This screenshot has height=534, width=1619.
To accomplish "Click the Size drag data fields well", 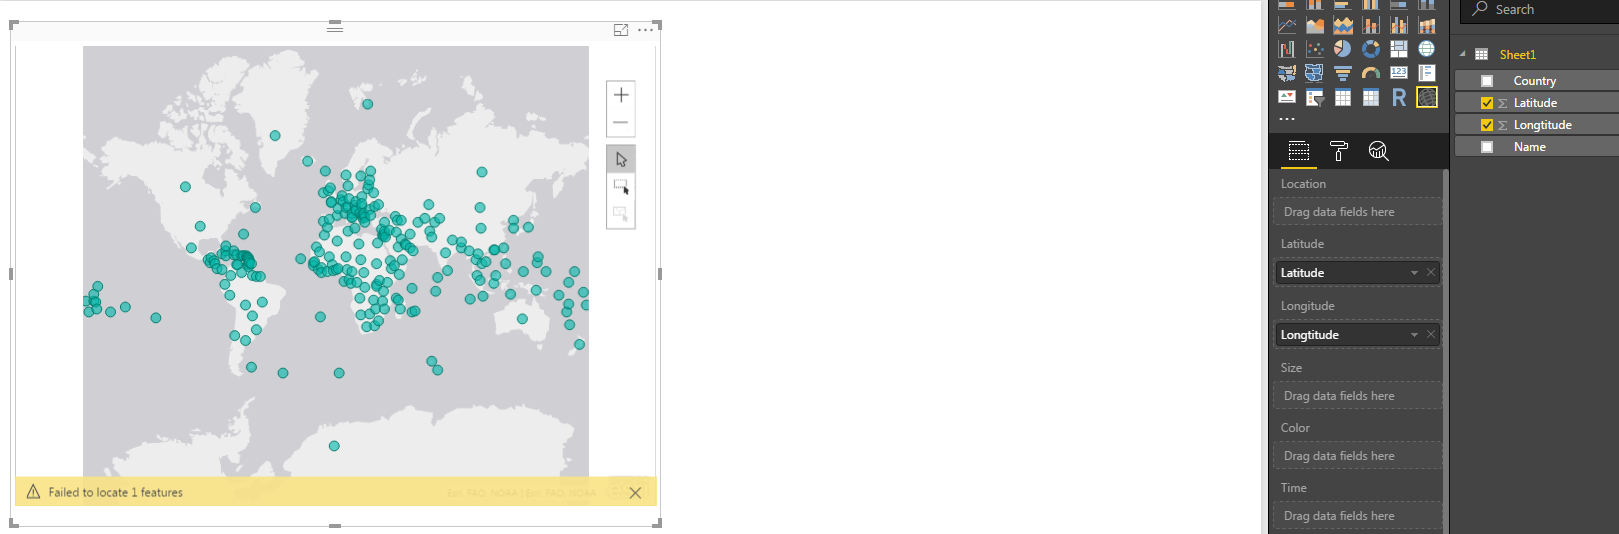I will point(1358,396).
